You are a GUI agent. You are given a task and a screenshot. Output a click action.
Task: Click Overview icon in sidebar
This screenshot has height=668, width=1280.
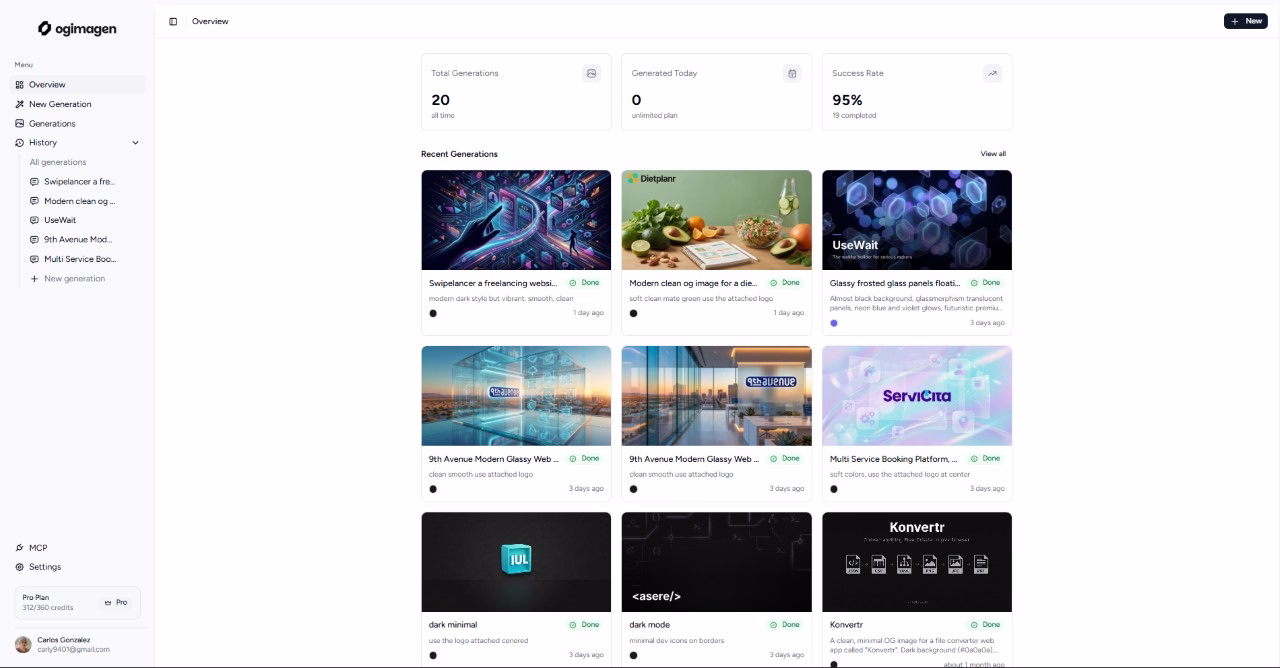[19, 85]
